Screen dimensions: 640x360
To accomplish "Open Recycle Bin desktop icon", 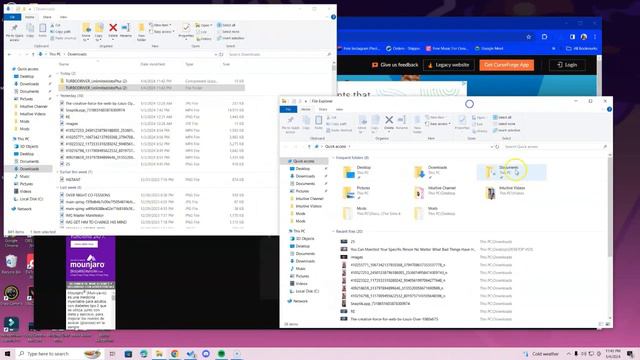I will (x=11, y=263).
